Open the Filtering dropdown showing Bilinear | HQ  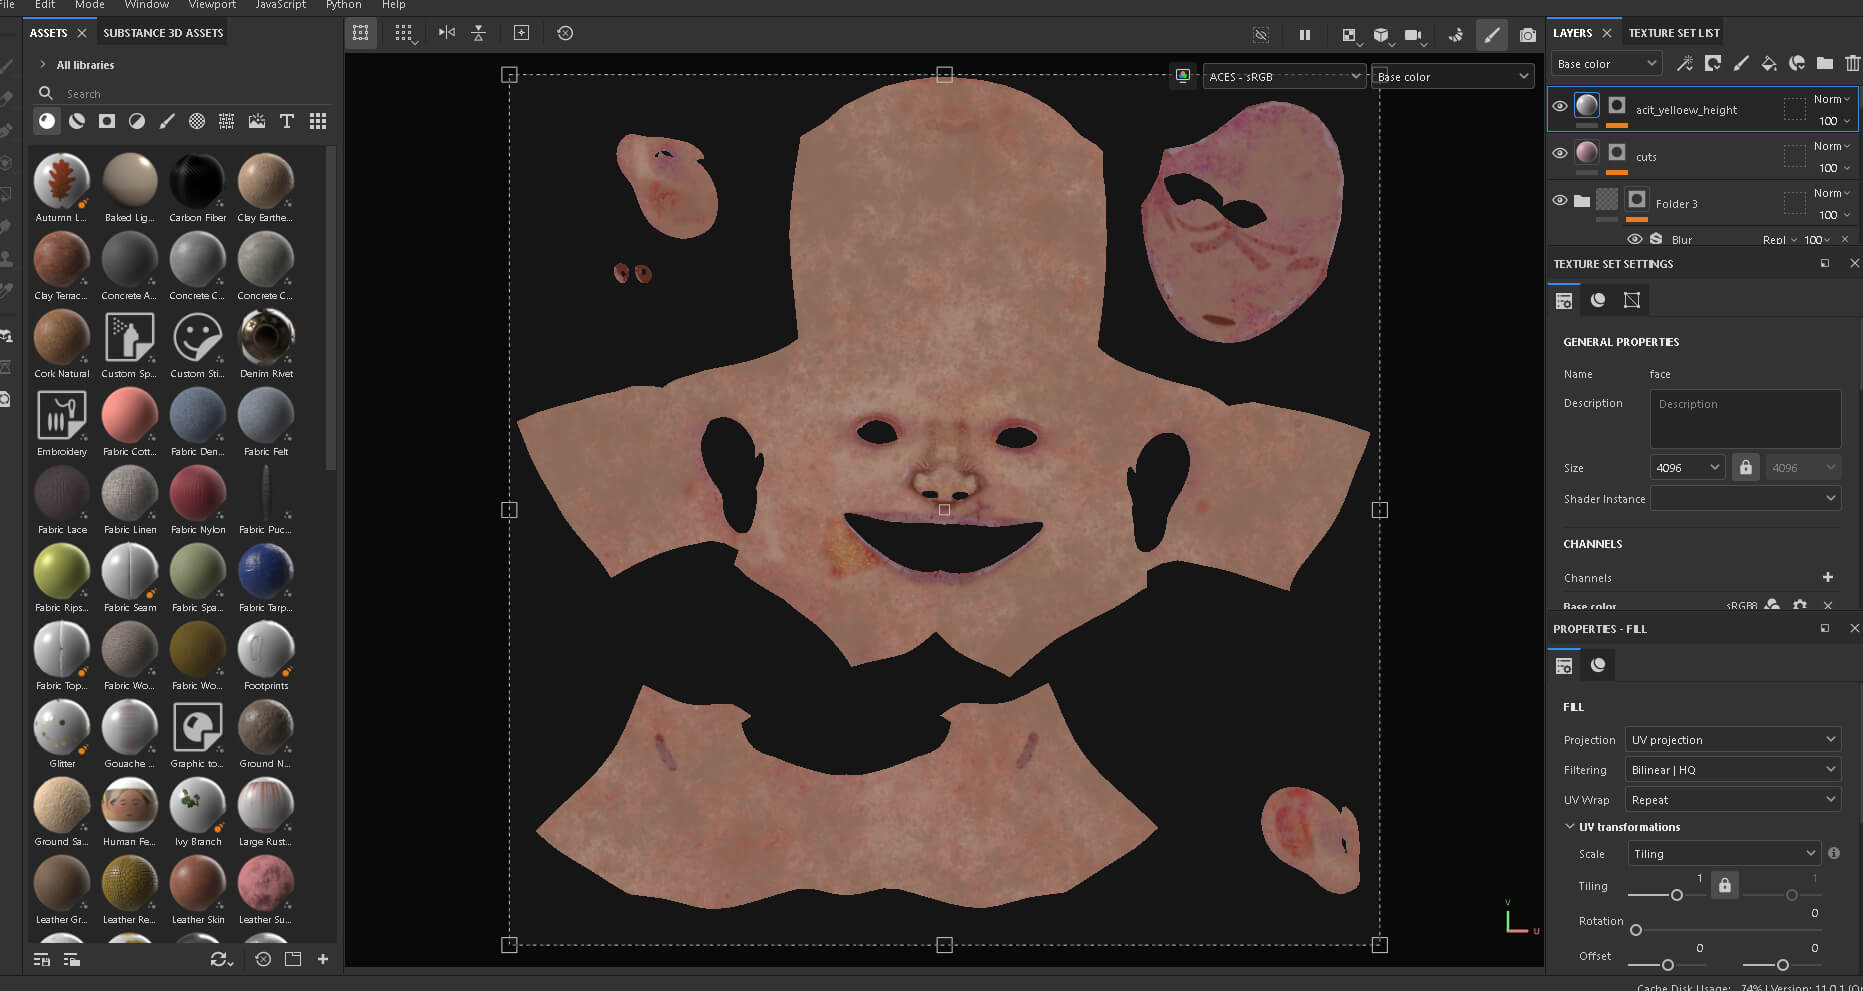pos(1733,769)
